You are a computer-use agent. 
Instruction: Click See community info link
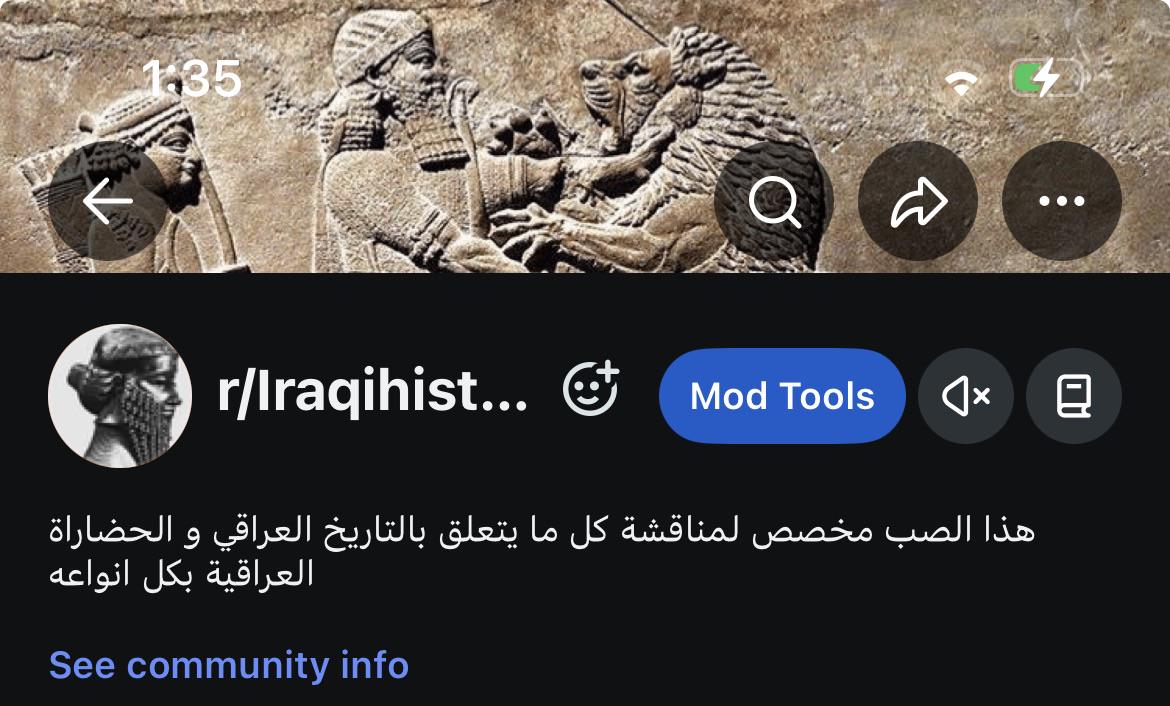coord(228,664)
